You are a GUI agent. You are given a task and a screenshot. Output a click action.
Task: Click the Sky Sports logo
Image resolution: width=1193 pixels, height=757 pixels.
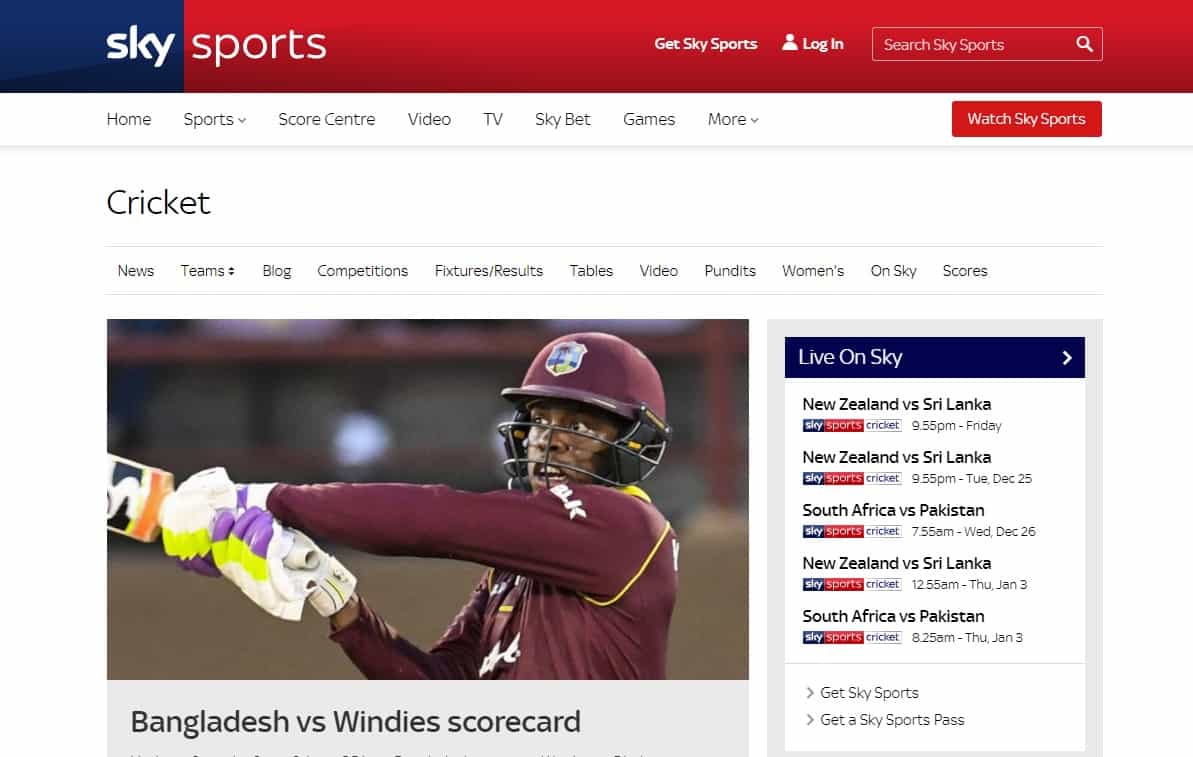point(216,46)
